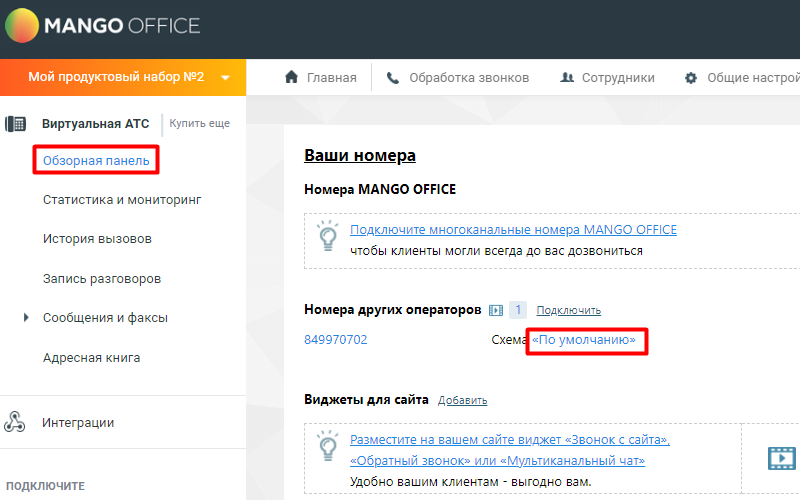Follow Подключите многоканальные номера MANGO OFFICE link
The height and width of the screenshot is (500, 800).
tap(513, 230)
